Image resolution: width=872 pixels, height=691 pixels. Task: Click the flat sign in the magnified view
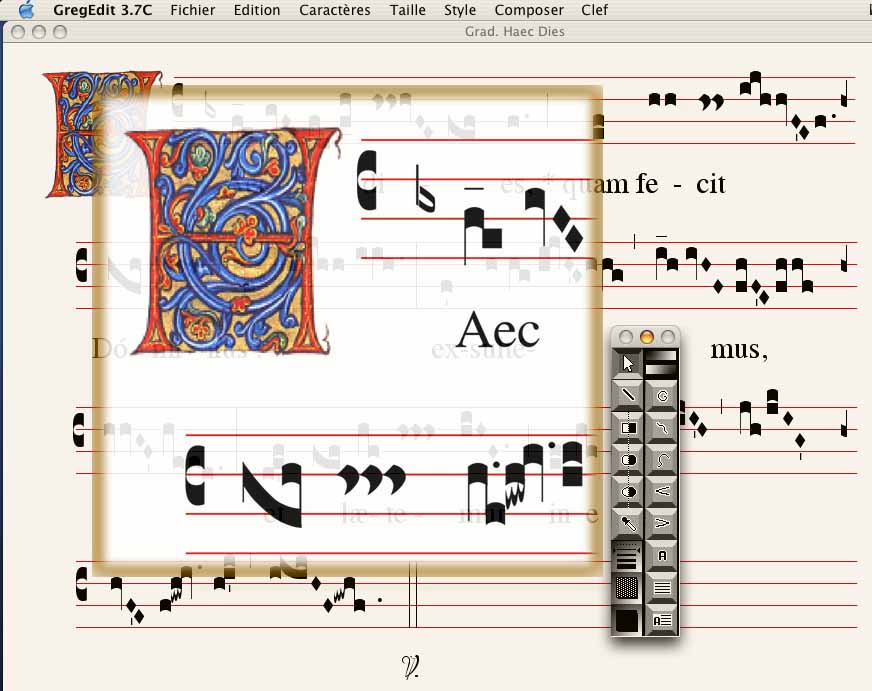[x=425, y=188]
